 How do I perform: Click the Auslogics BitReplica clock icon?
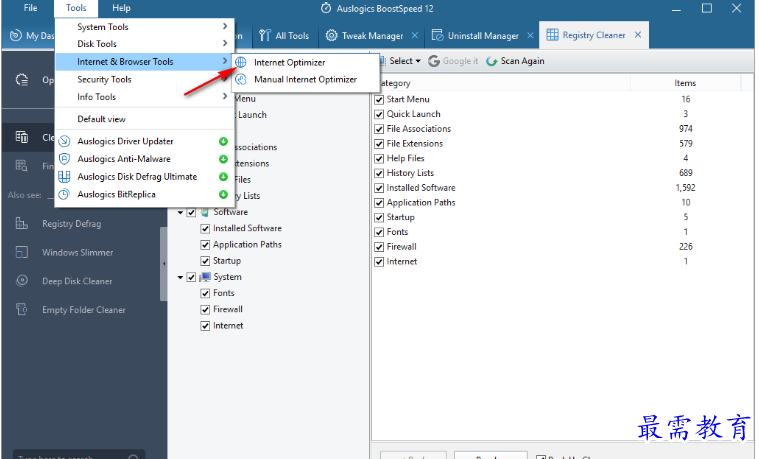point(64,194)
